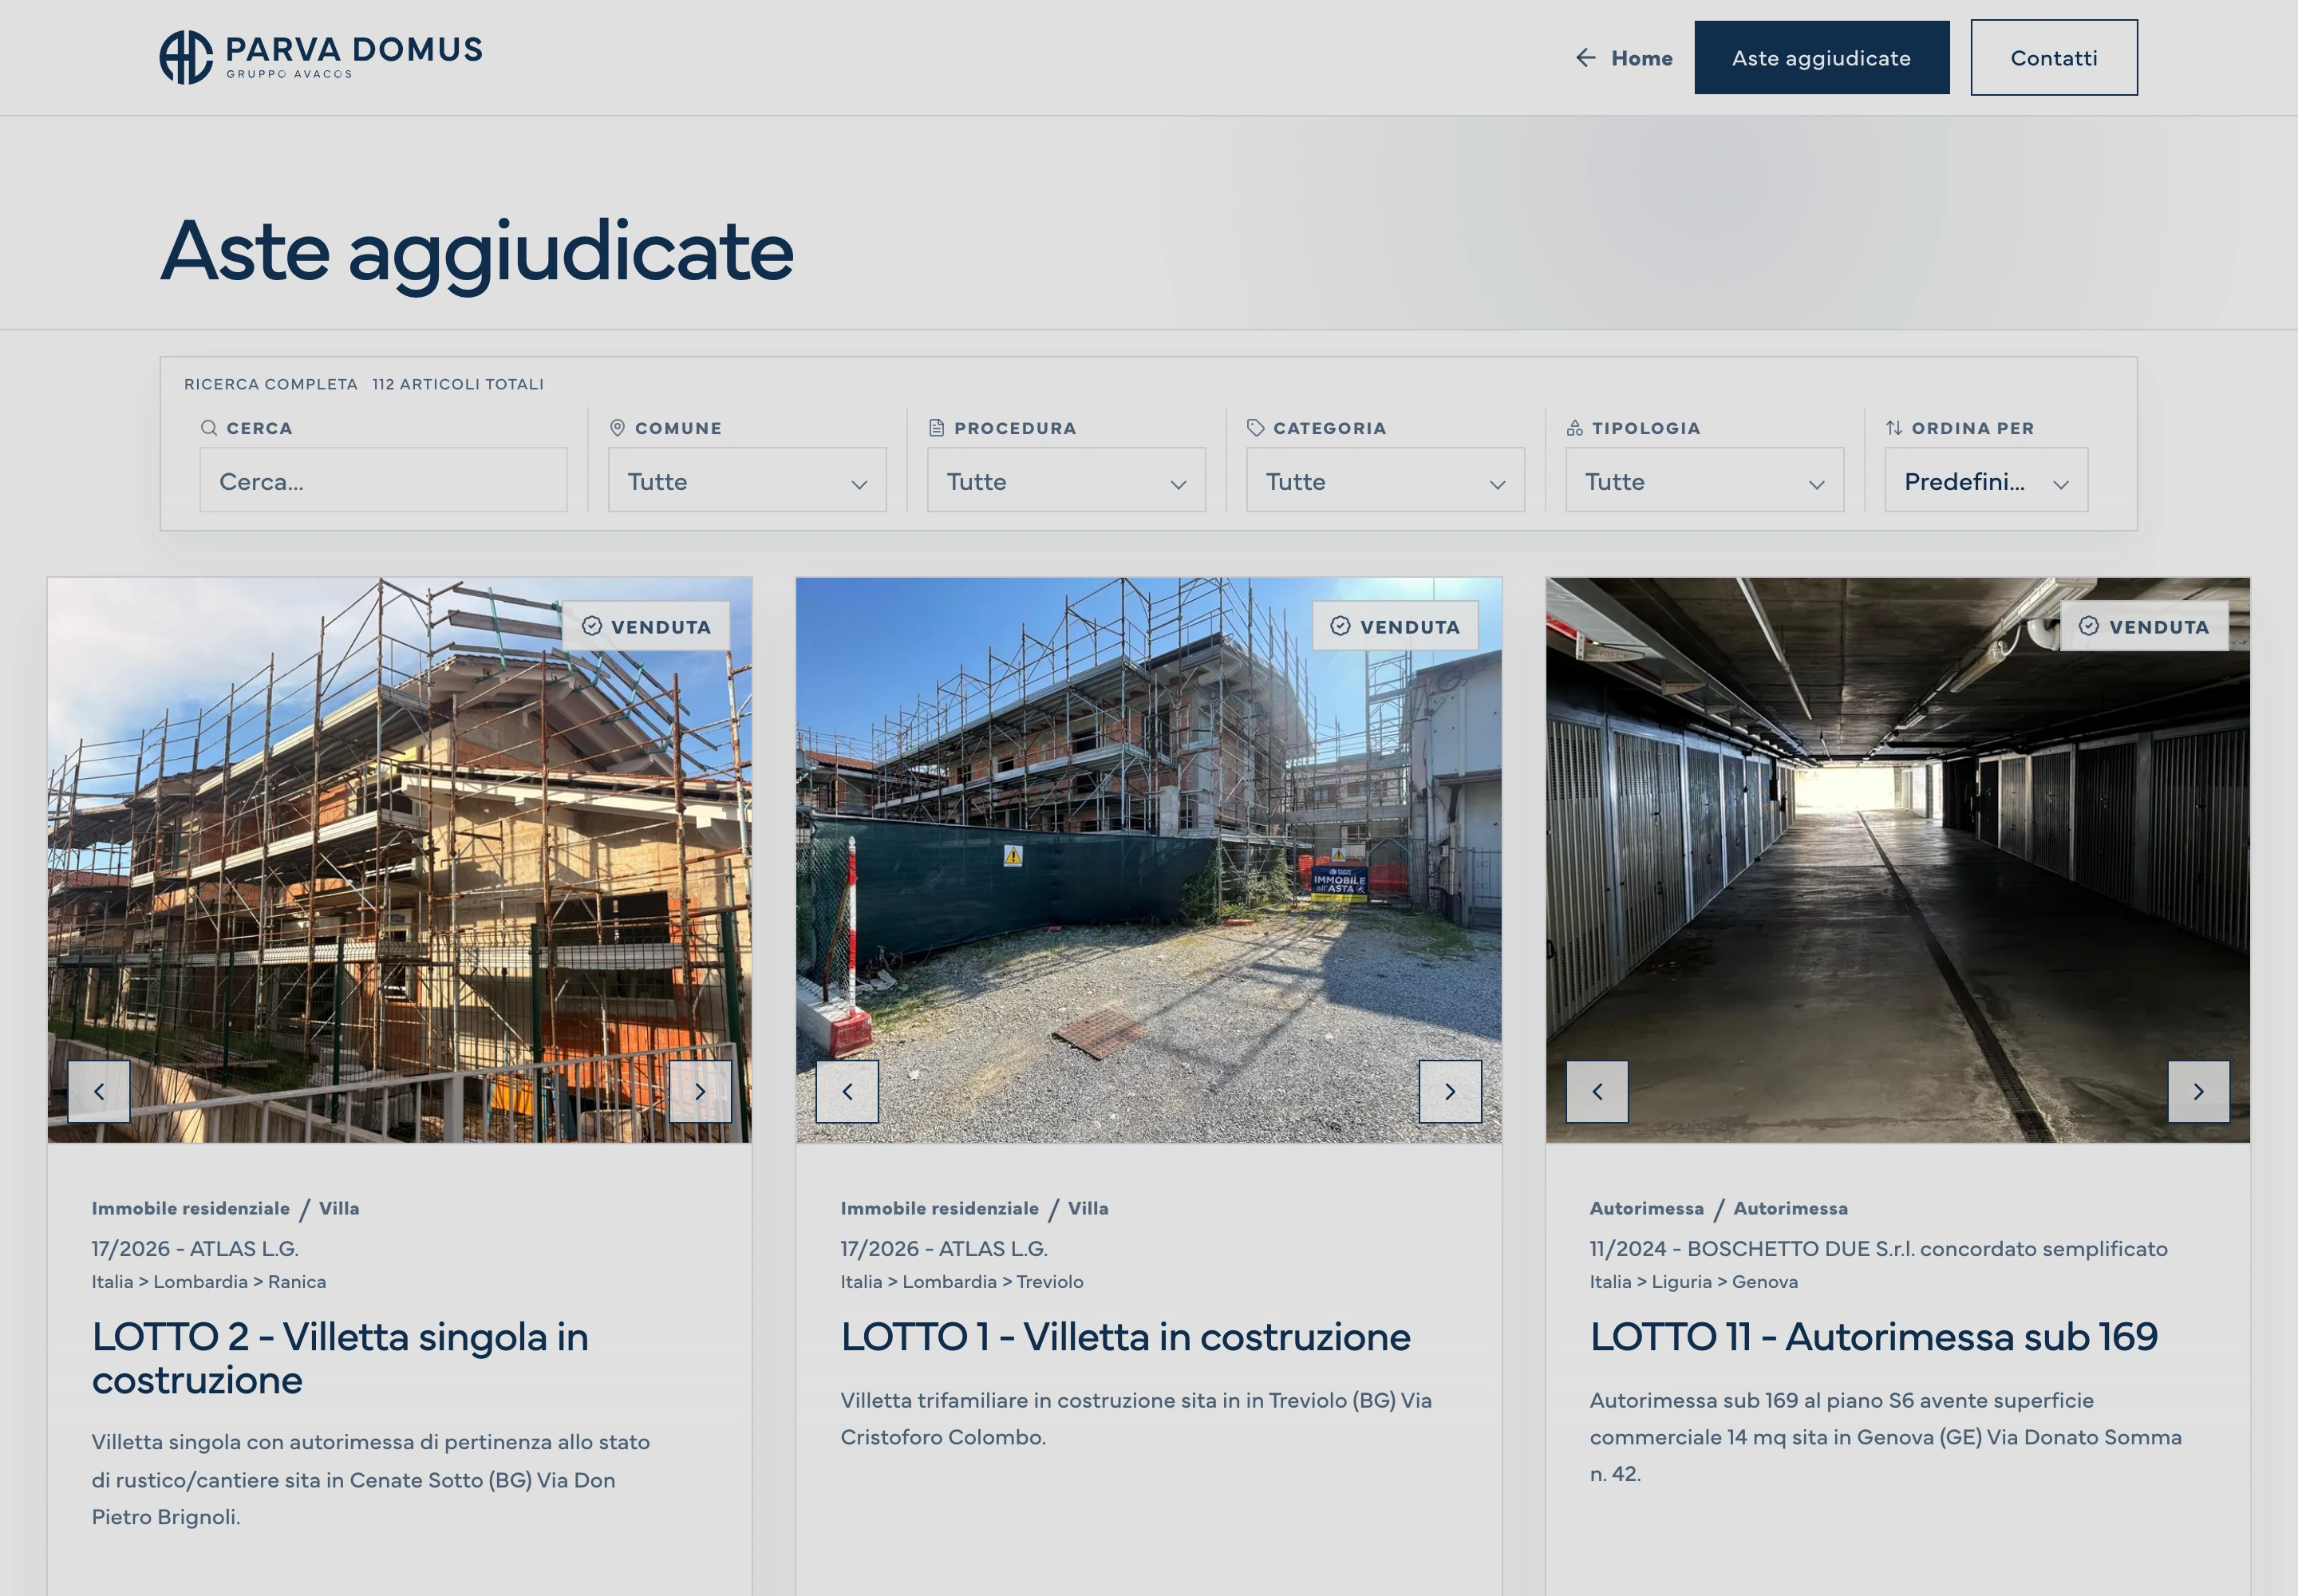Show previous photo of Lotto 11 autorimessa
The width and height of the screenshot is (2298, 1596).
tap(1597, 1091)
